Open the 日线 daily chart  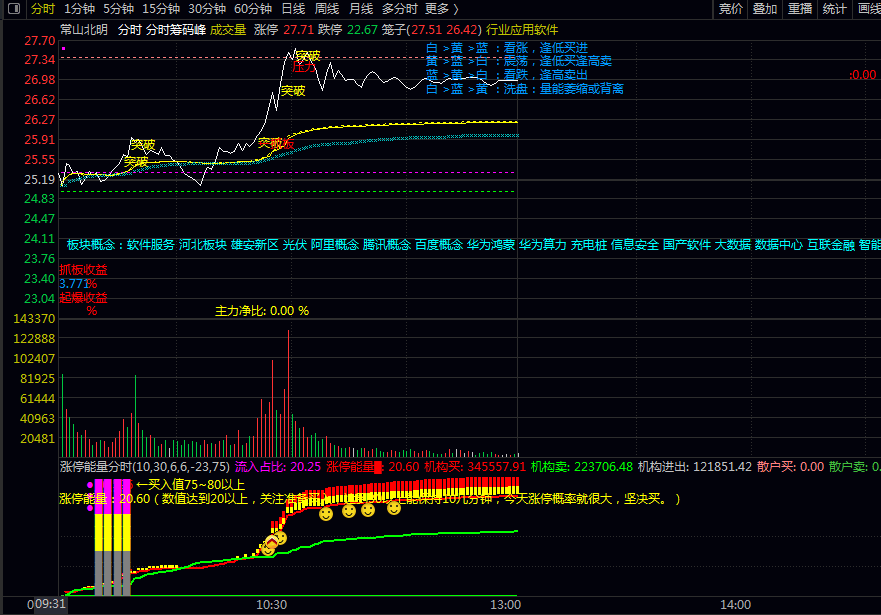point(293,8)
